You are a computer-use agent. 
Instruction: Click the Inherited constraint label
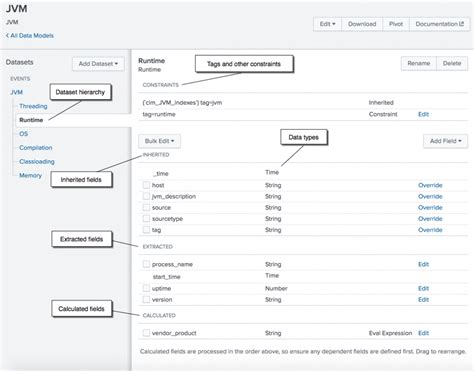click(381, 103)
